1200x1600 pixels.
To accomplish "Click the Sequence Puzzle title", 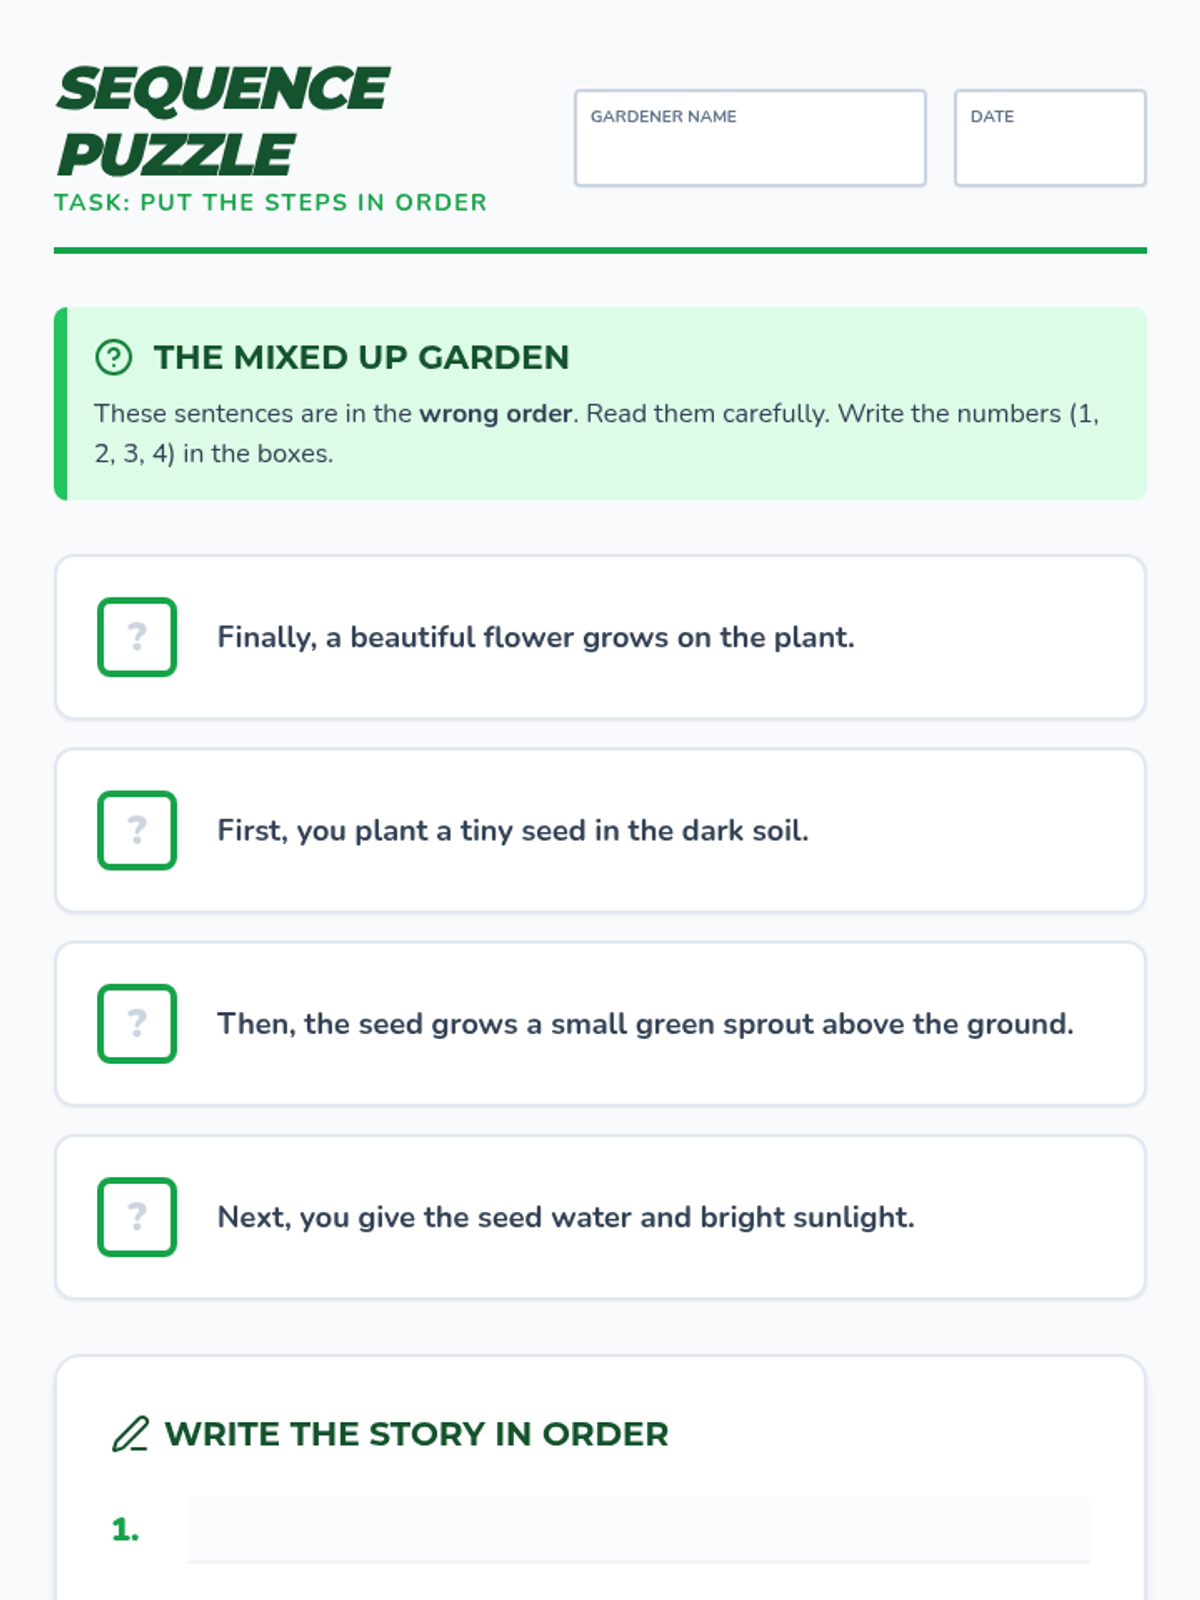I will click(x=222, y=120).
